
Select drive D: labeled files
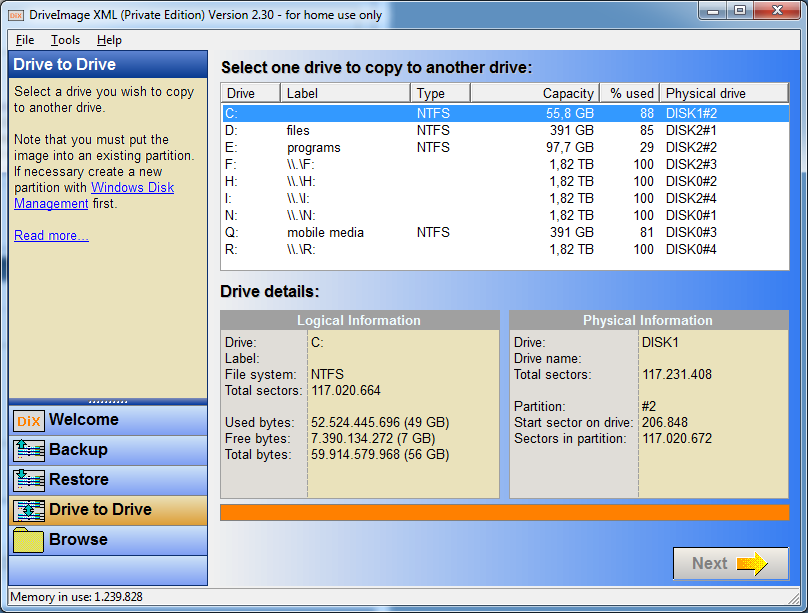506,130
